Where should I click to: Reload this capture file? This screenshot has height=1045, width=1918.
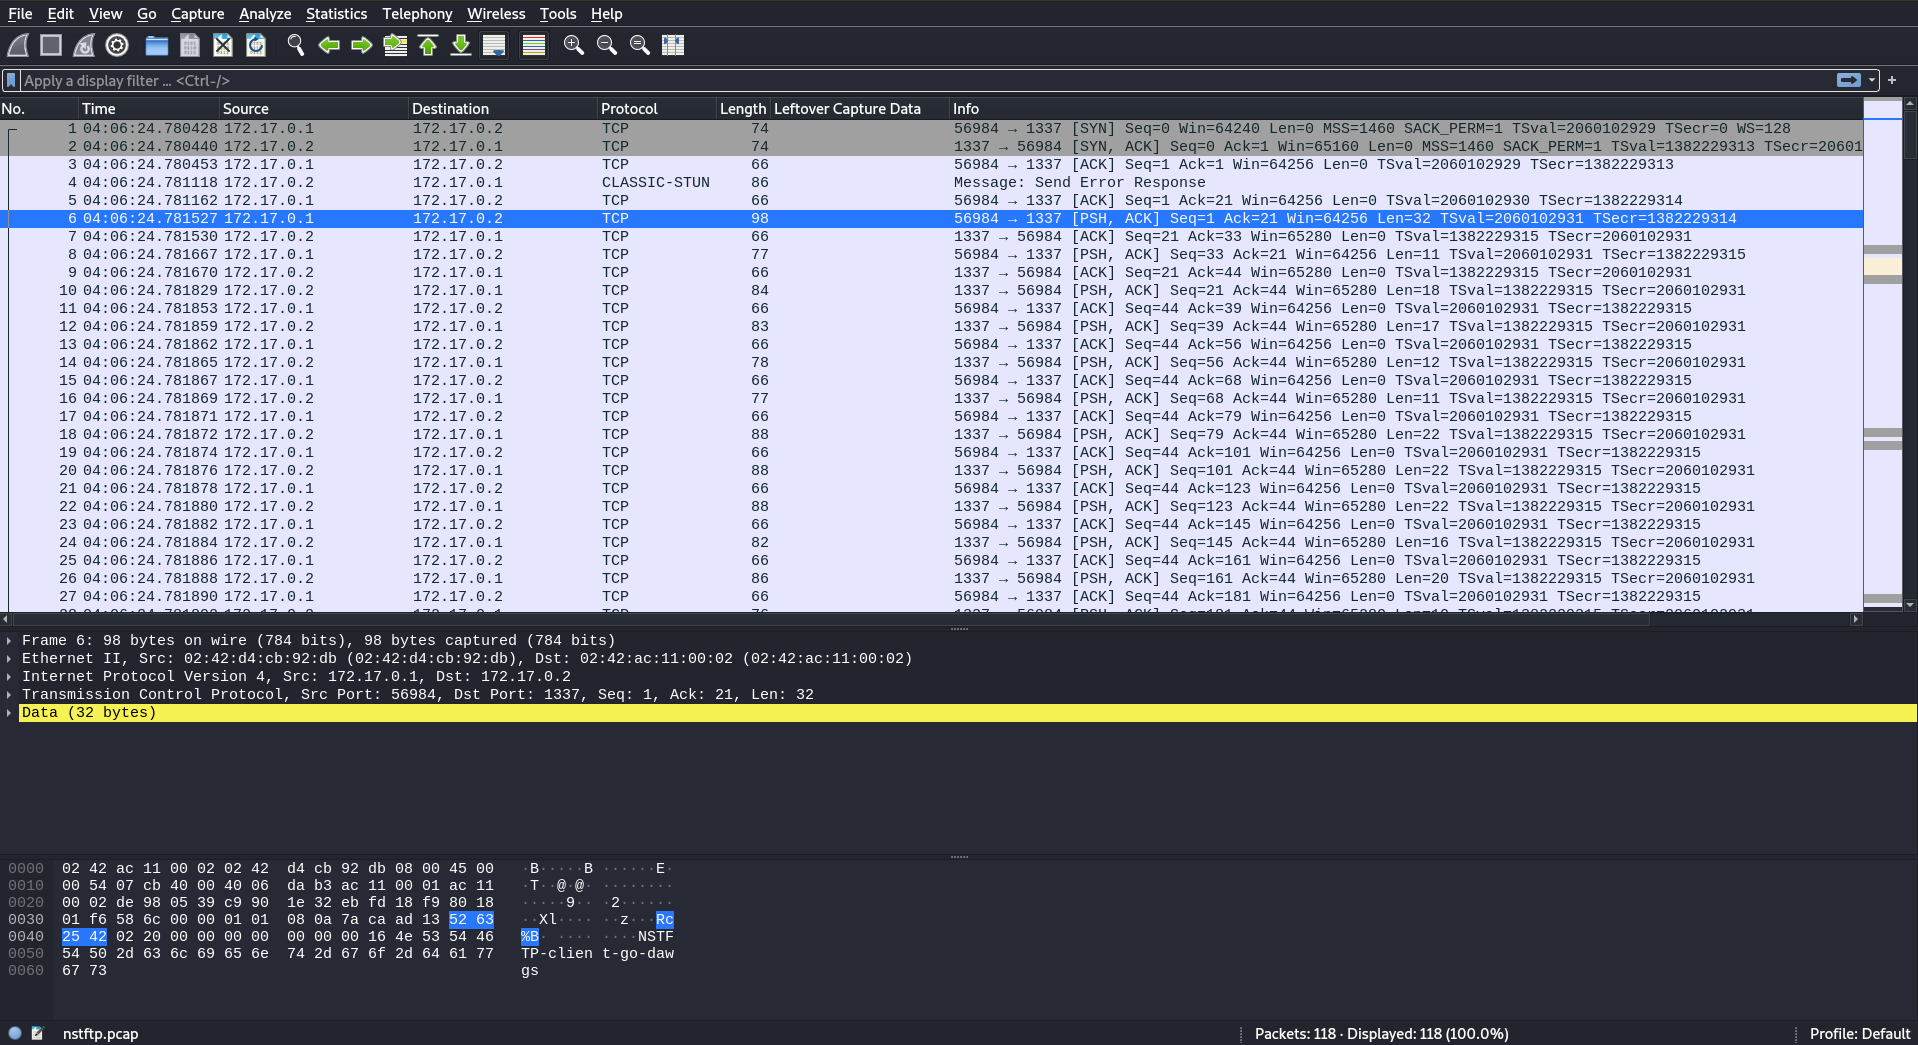pos(256,45)
